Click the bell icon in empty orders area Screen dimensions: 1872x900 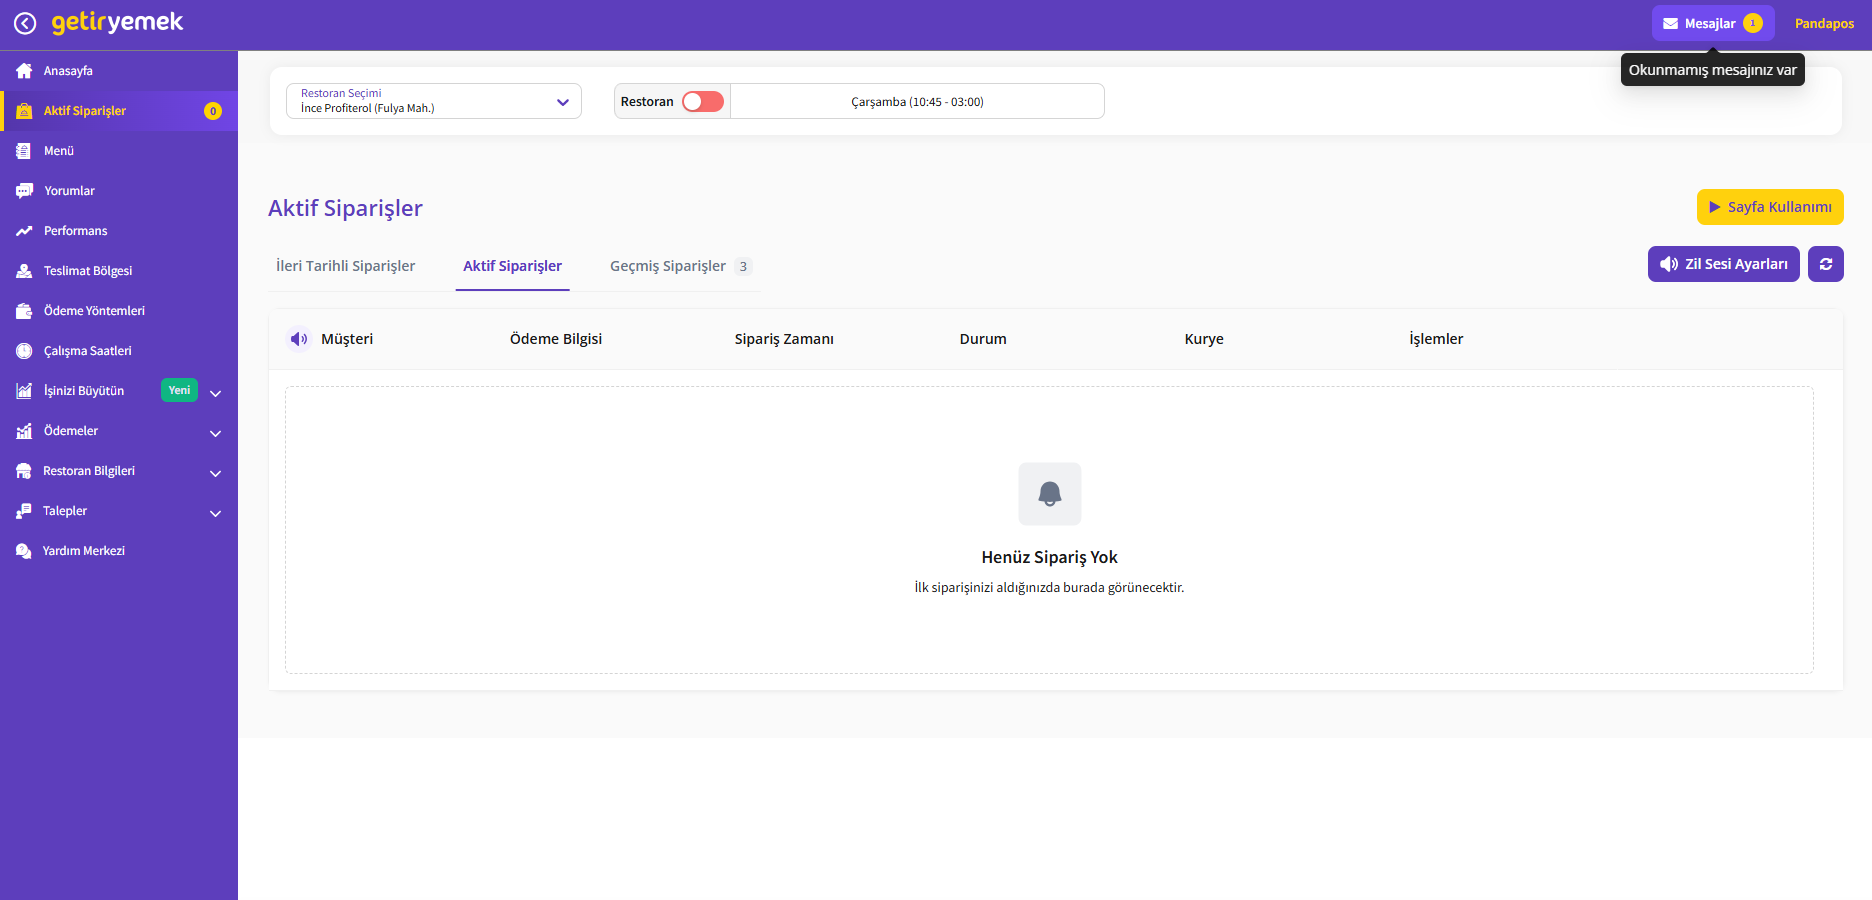click(x=1049, y=494)
